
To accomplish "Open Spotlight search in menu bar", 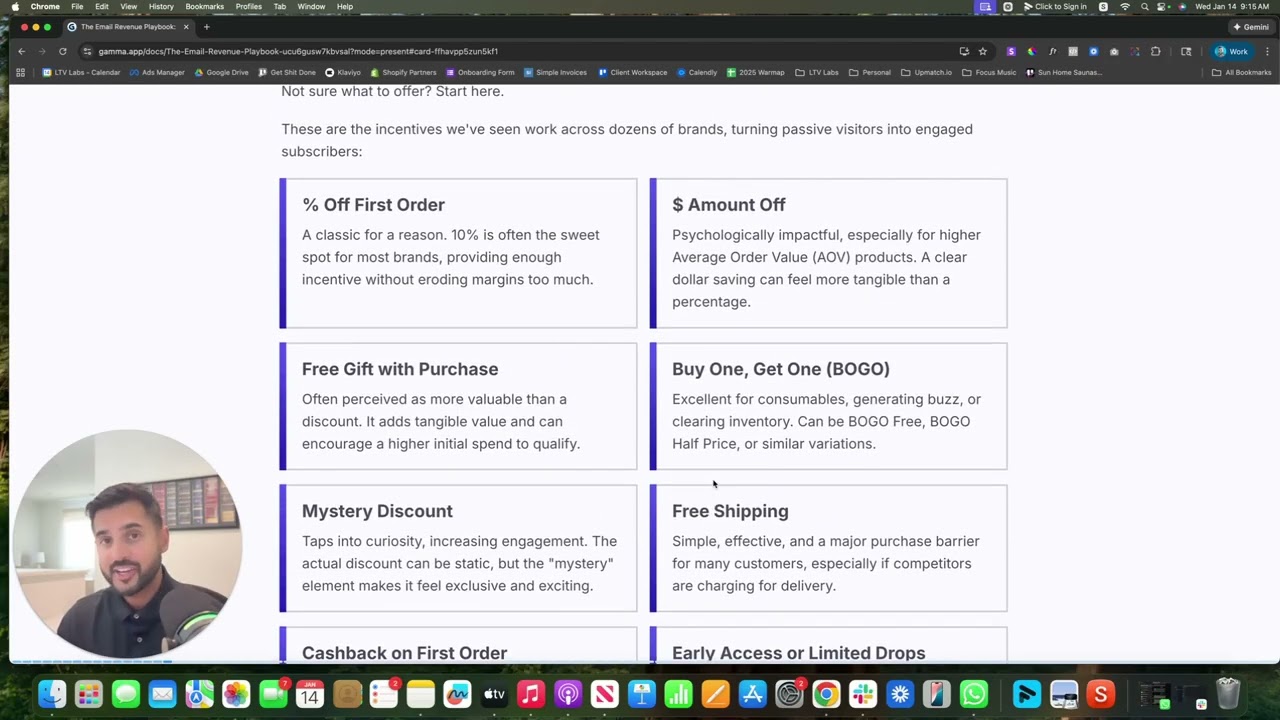I will (x=1144, y=6).
